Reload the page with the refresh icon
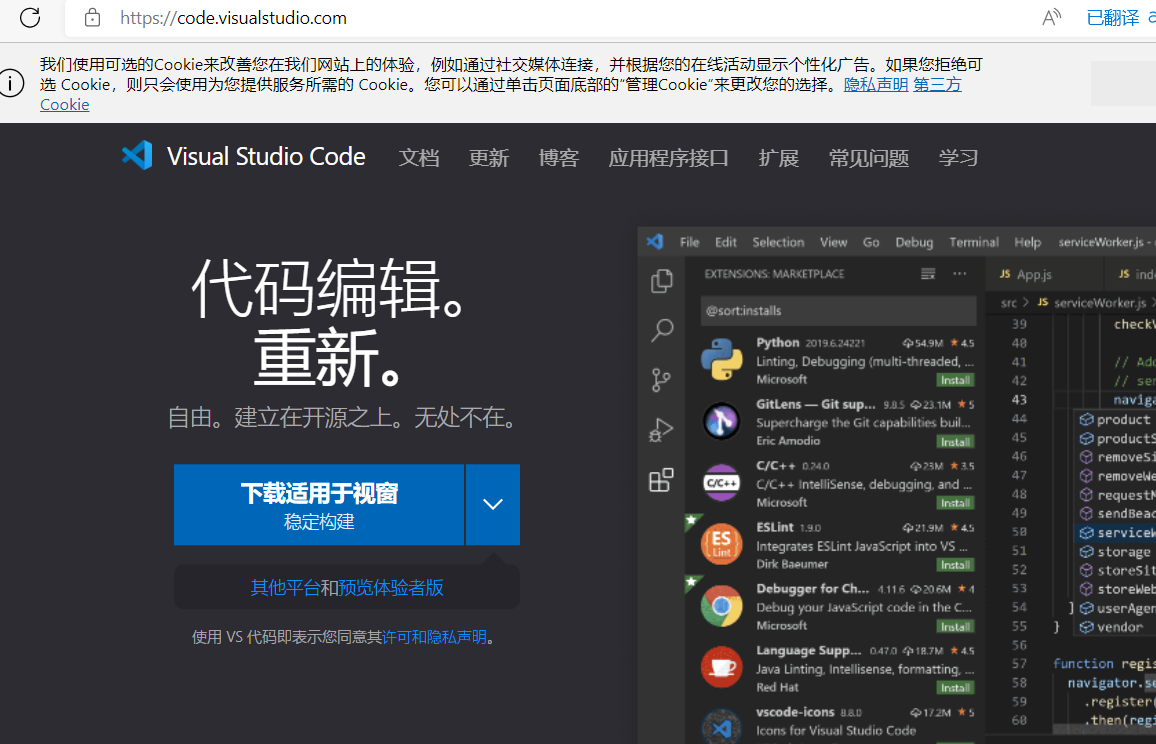The image size is (1156, 744). [30, 17]
